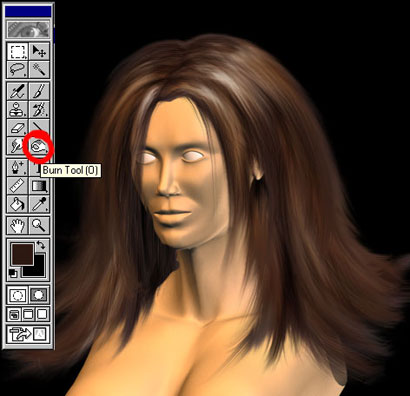This screenshot has height=396, width=410.
Task: Select the Eraser tool
Action: [x=18, y=128]
